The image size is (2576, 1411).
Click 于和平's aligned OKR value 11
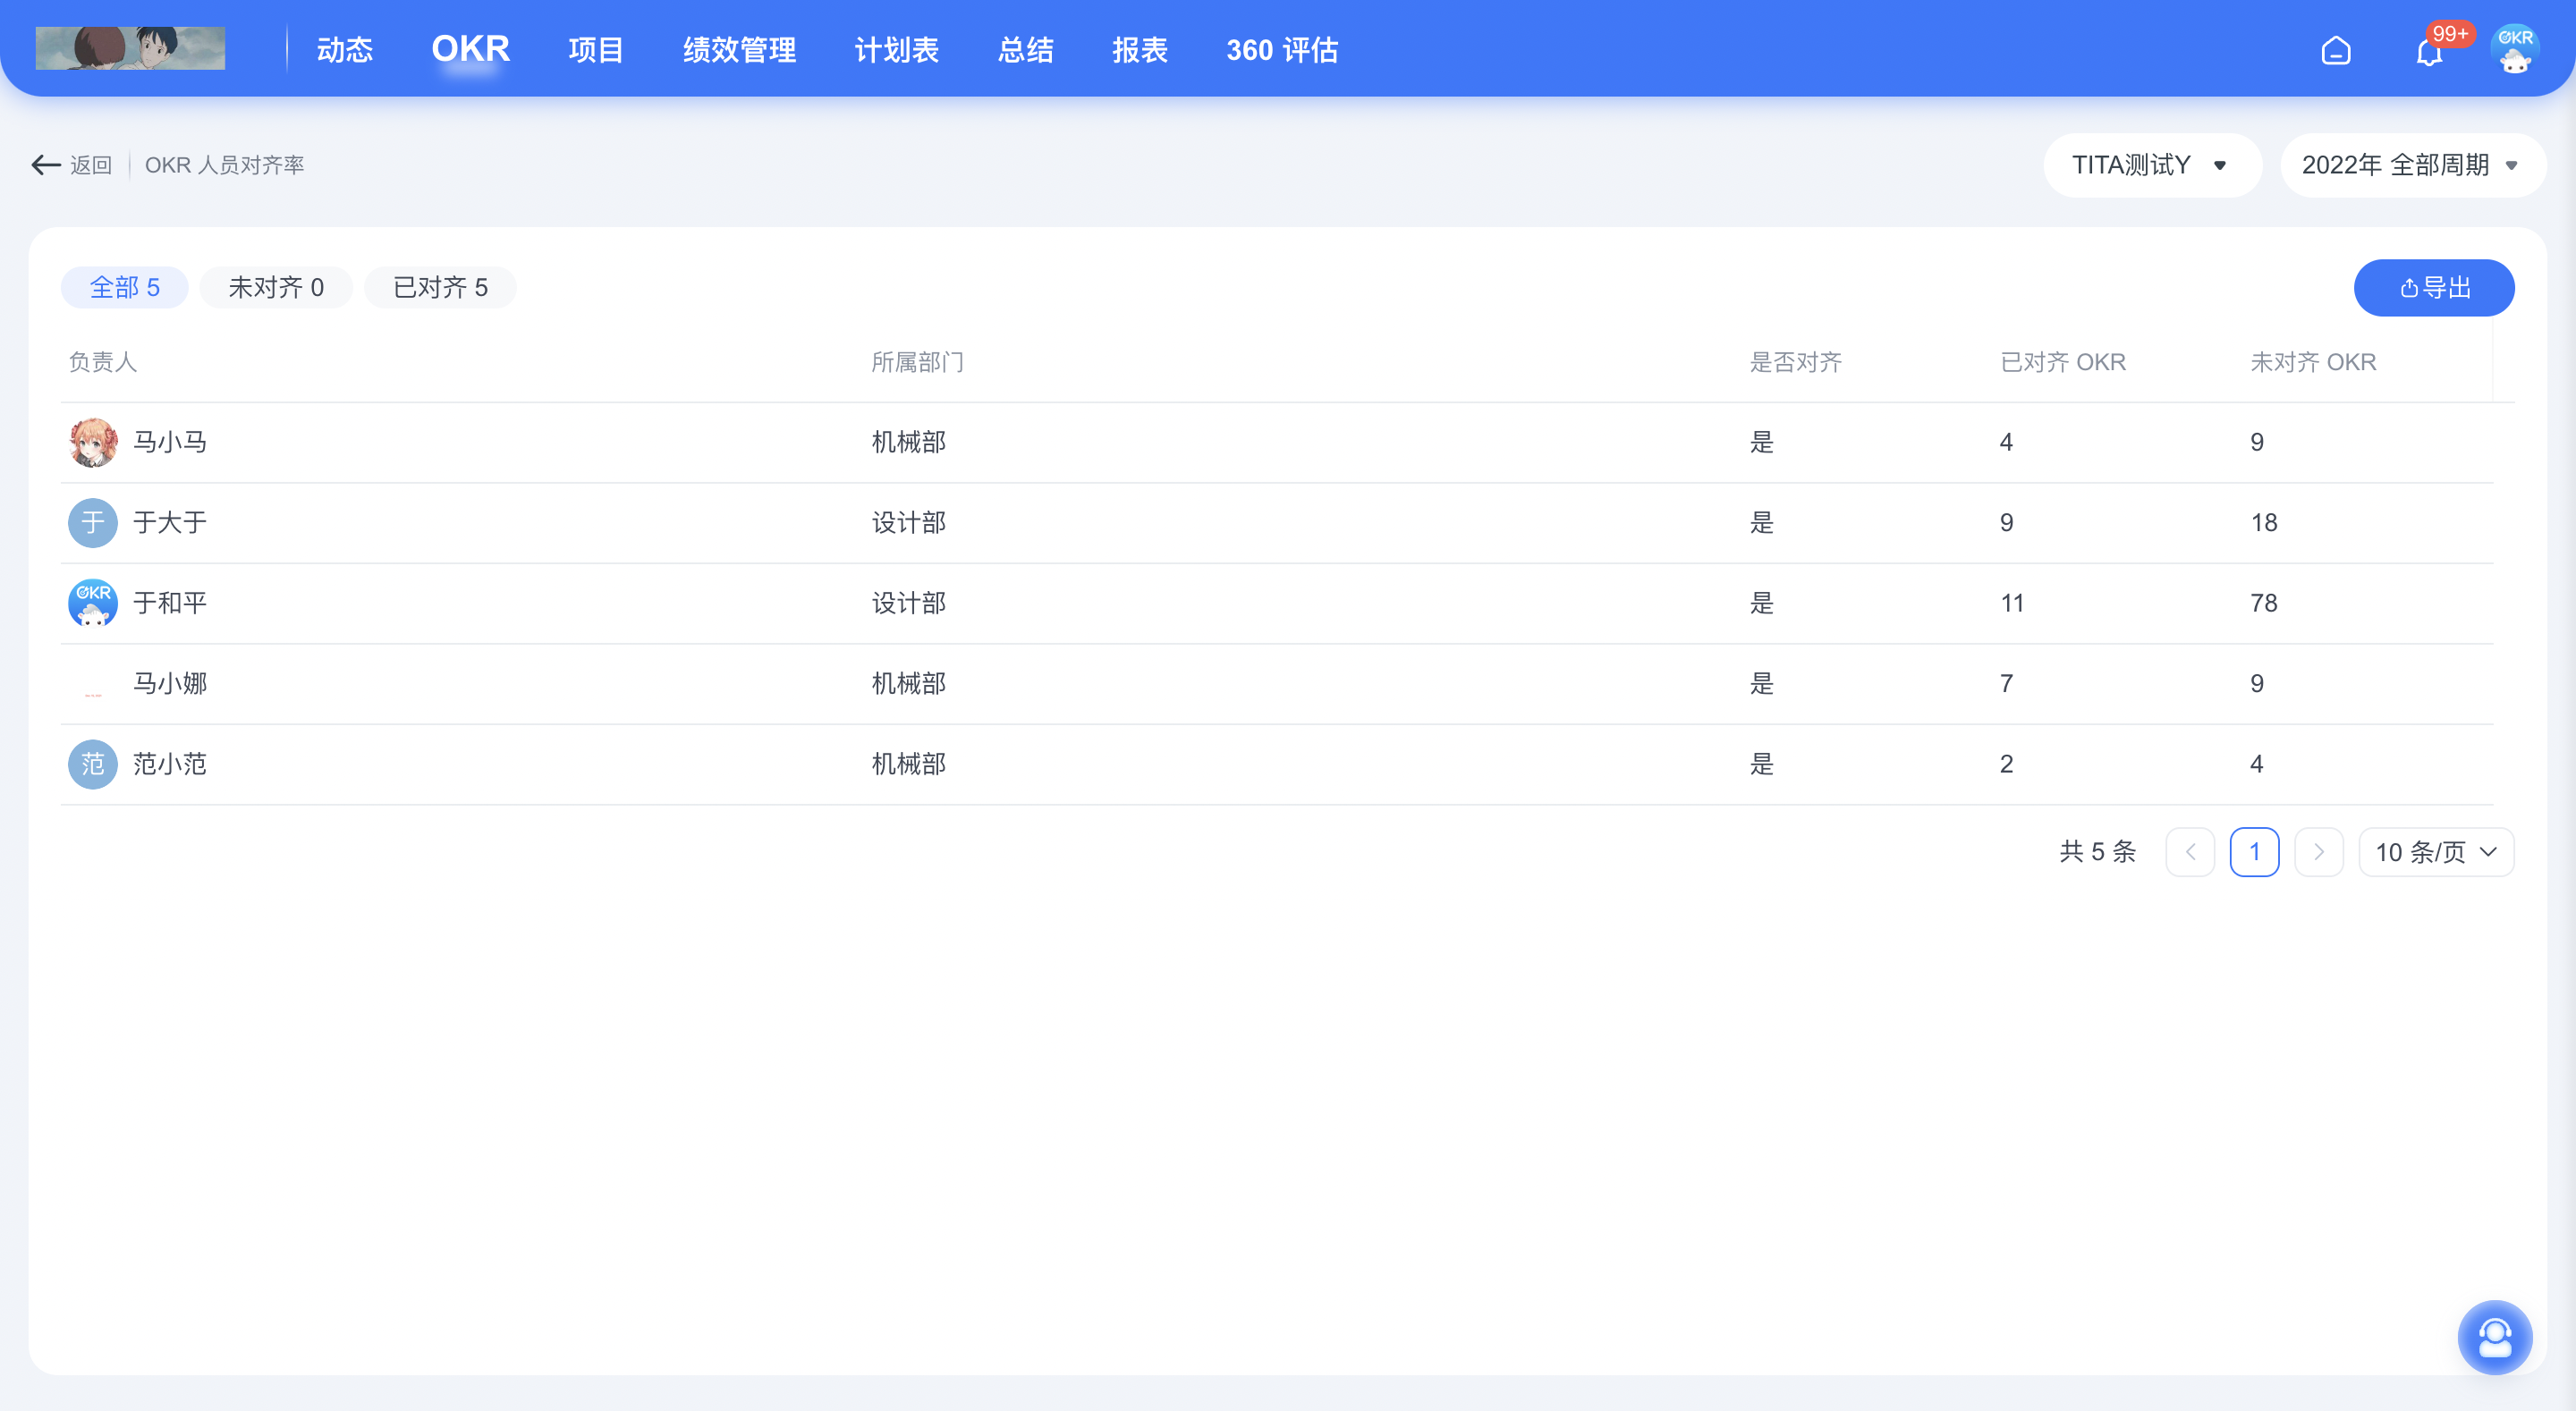click(2012, 603)
